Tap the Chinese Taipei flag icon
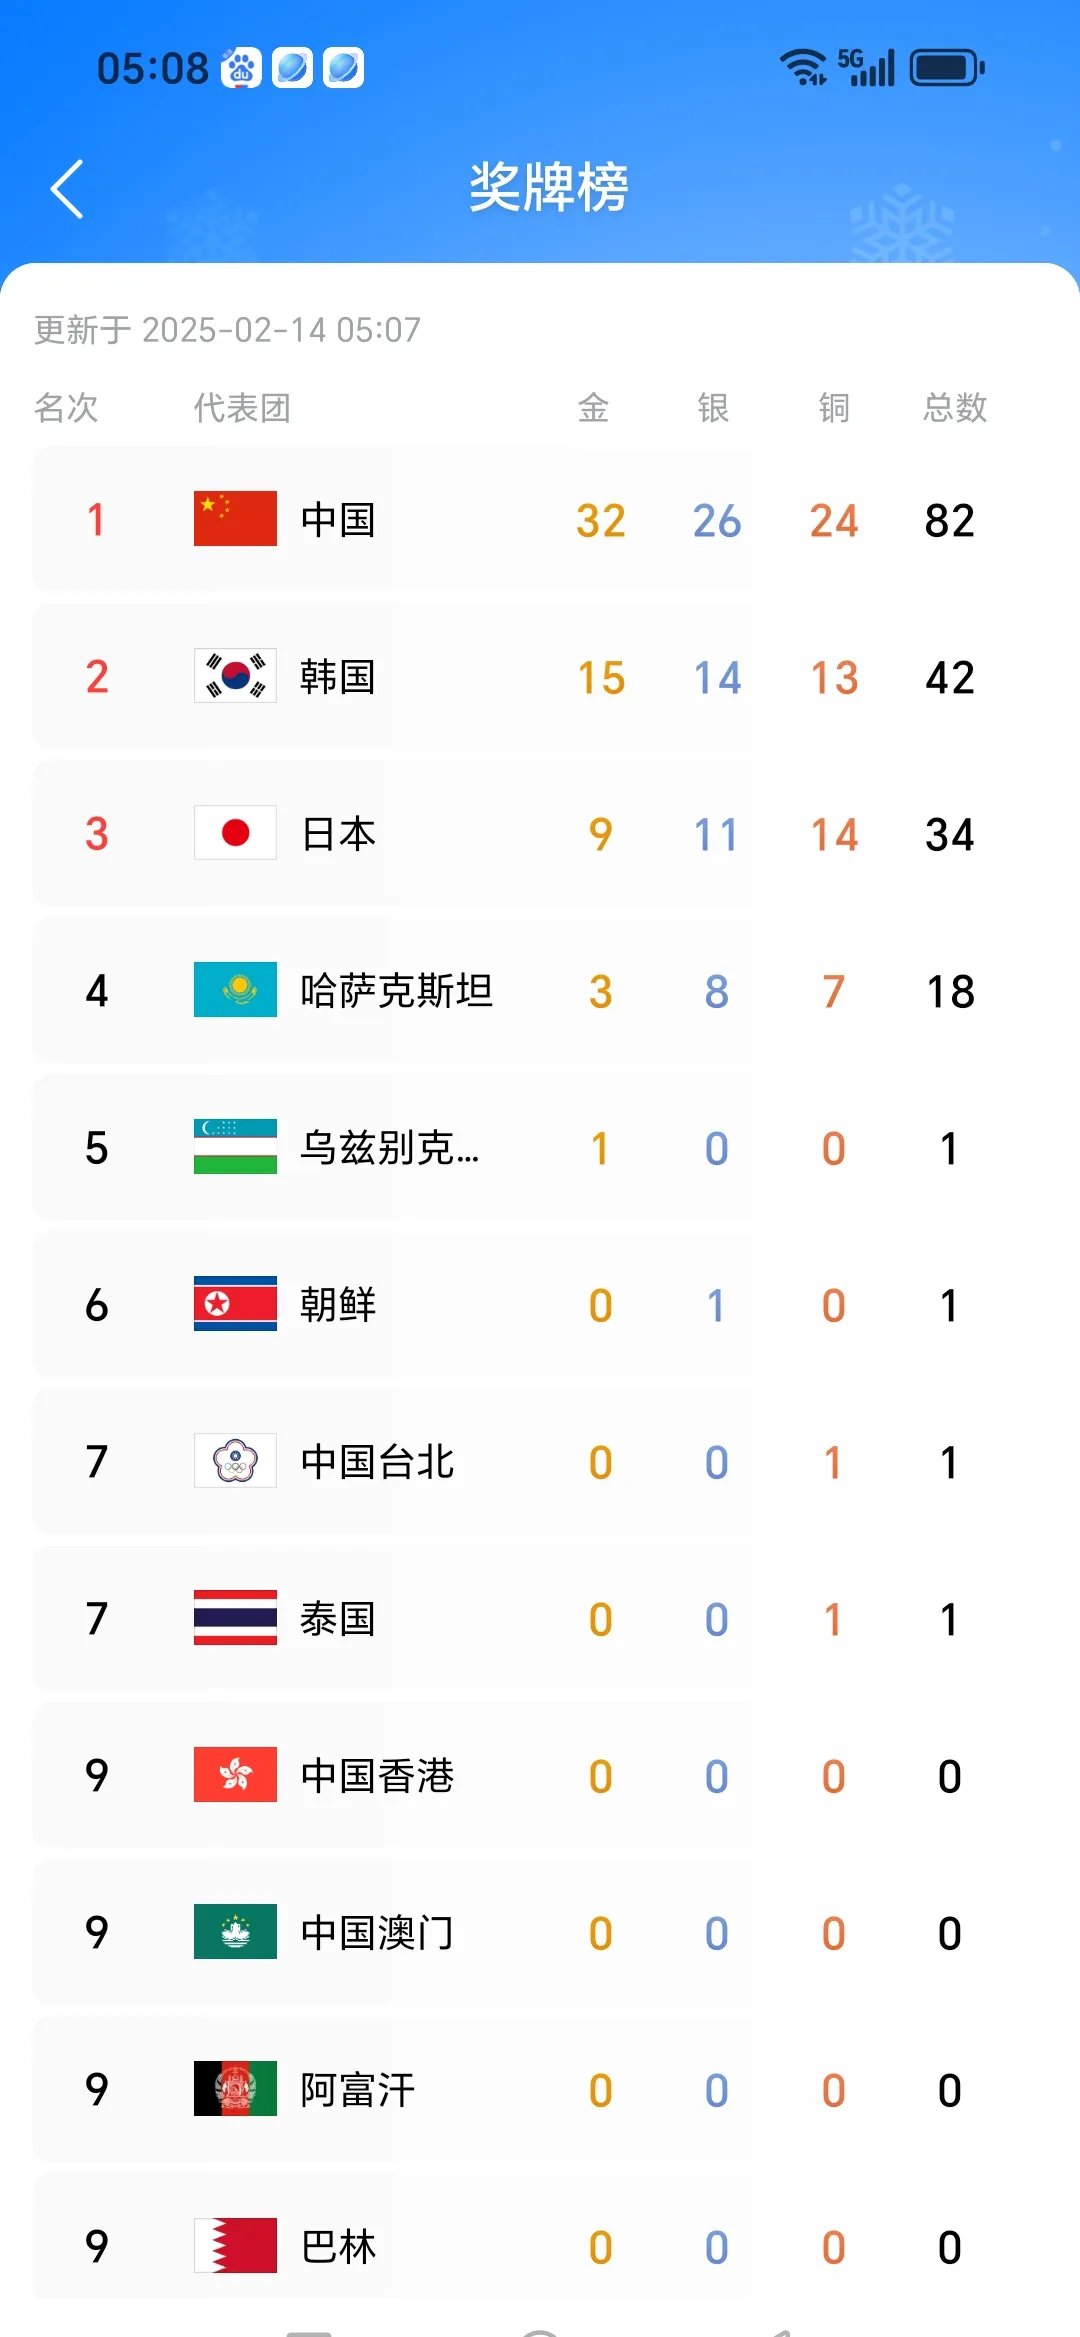This screenshot has height=2337, width=1080. tap(235, 1461)
